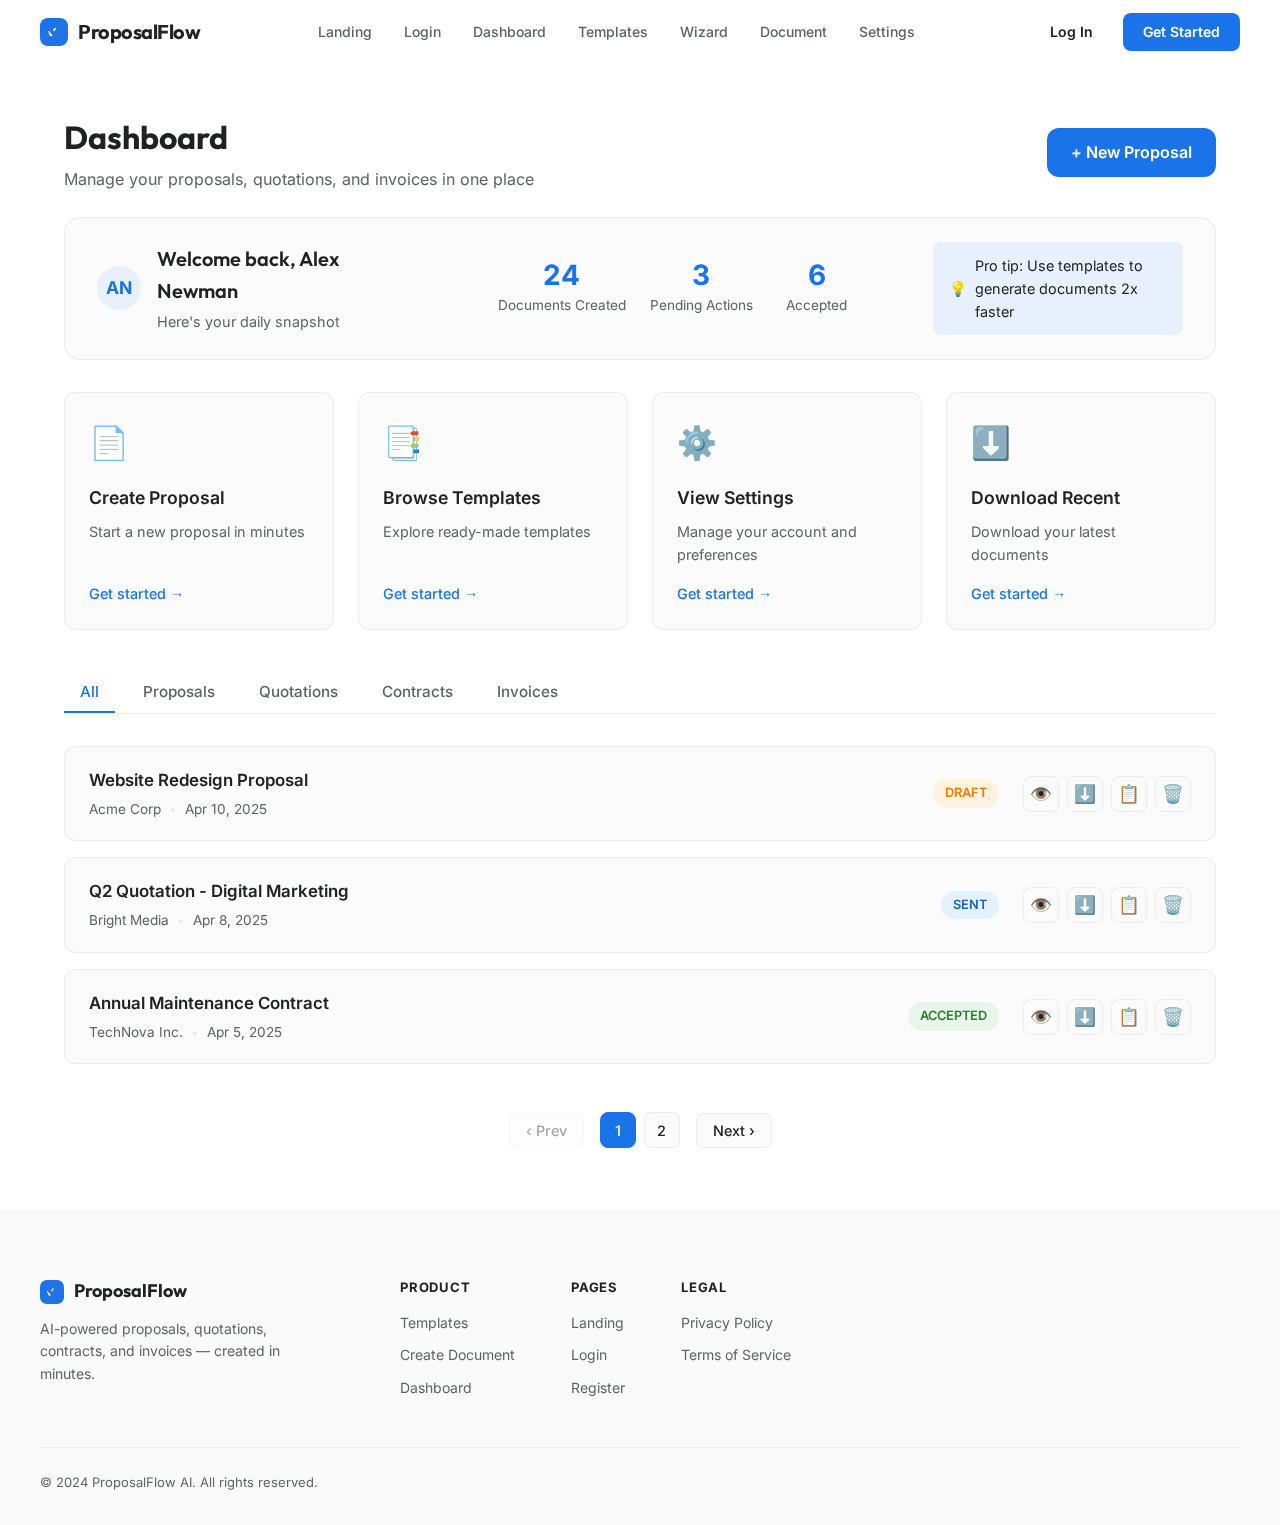Click the Next pagination button
The height and width of the screenshot is (1525, 1280).
pos(734,1130)
